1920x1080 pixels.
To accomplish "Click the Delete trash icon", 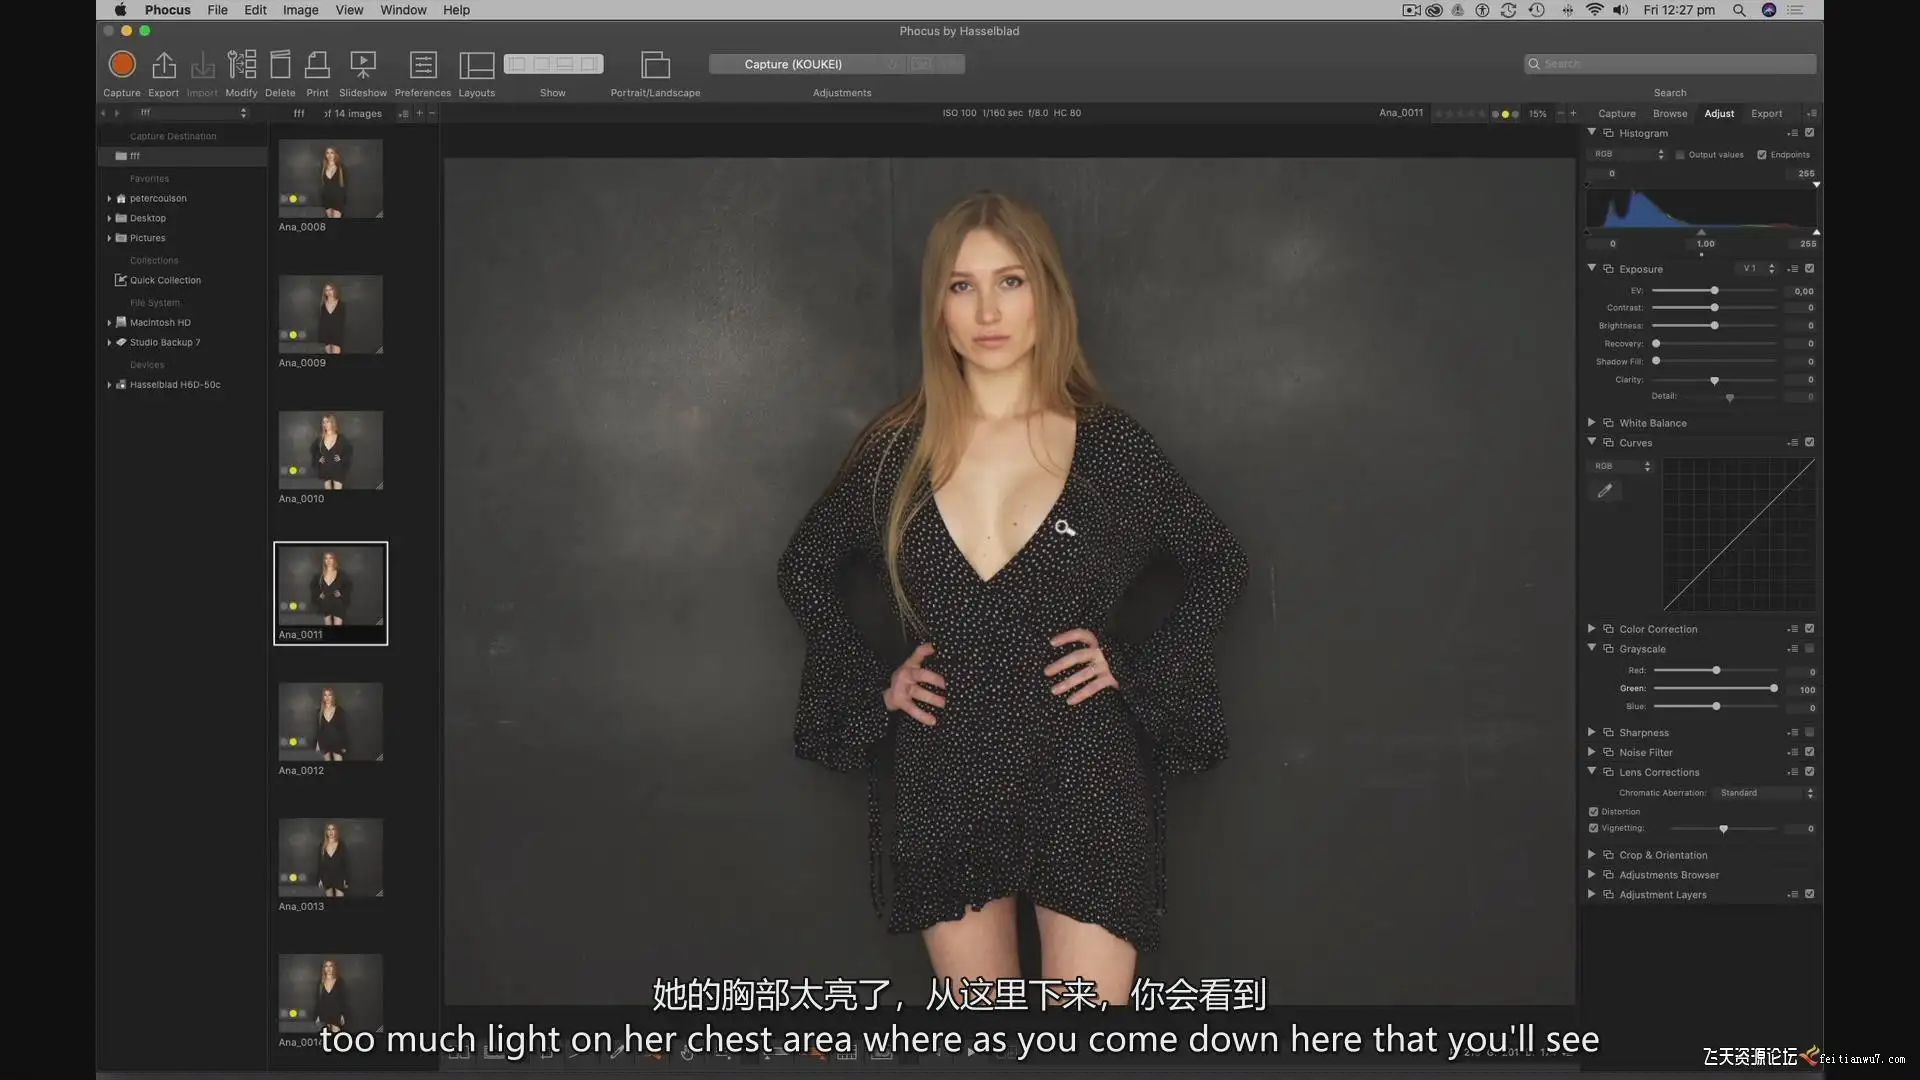I will coord(280,65).
